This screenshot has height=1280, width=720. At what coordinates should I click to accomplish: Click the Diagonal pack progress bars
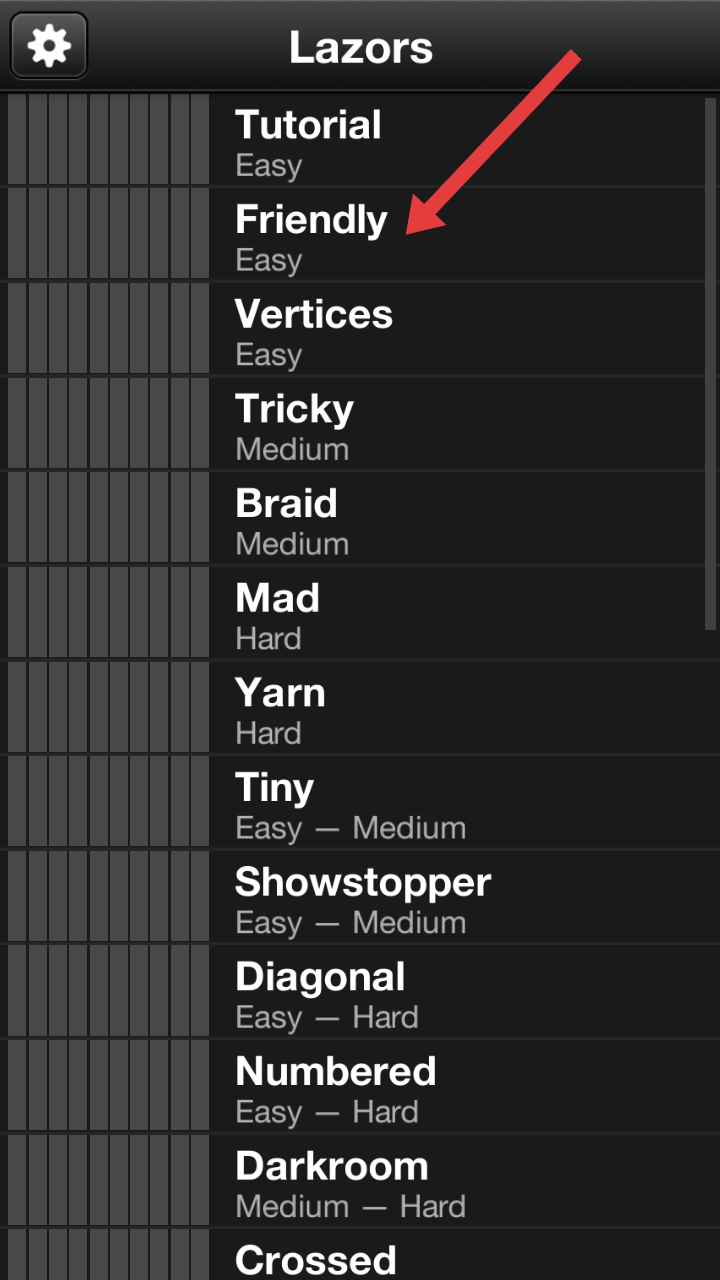pos(108,992)
